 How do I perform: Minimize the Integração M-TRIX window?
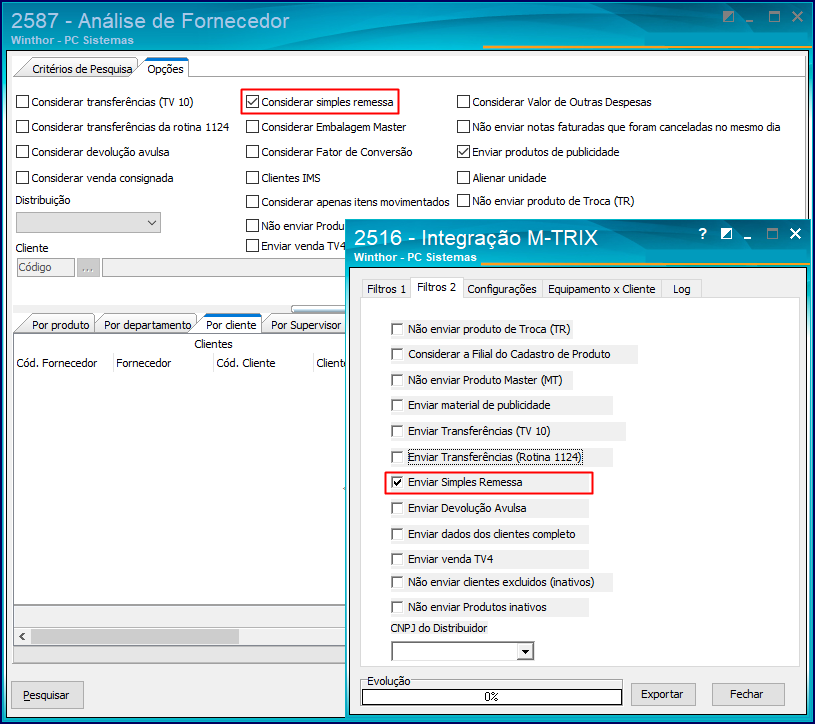748,237
